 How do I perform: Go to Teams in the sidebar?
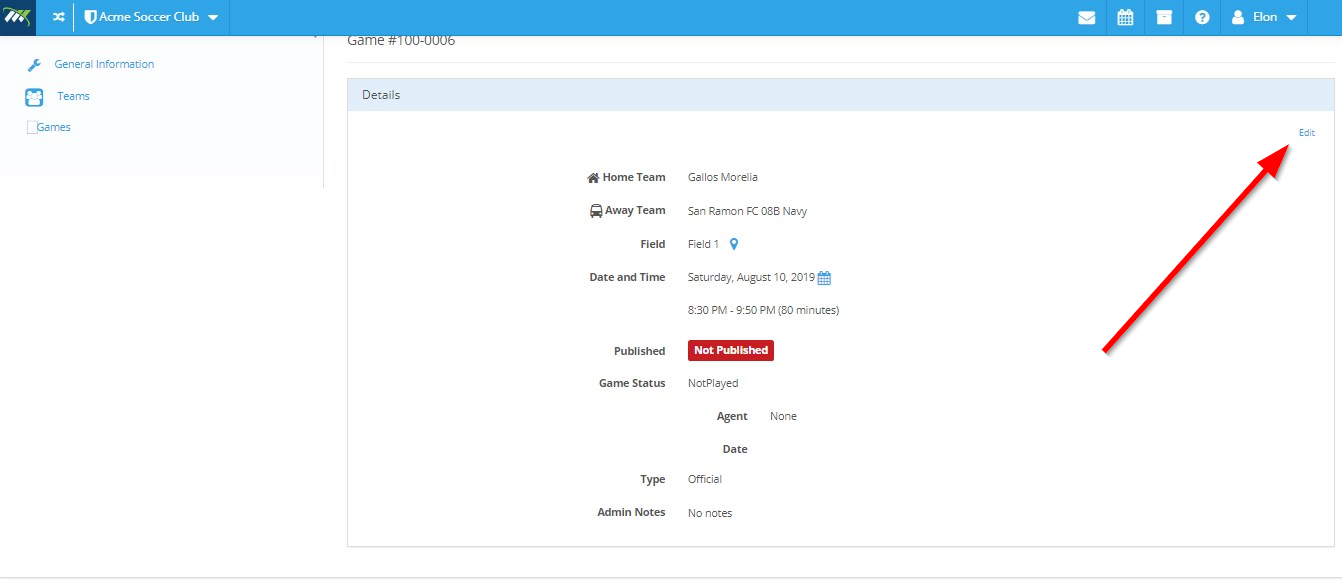[73, 96]
